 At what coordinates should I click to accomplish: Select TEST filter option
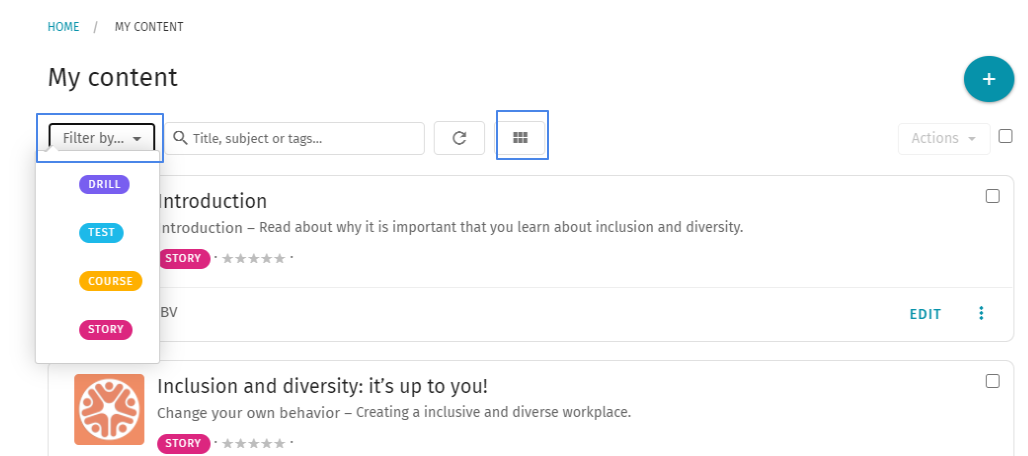coord(101,233)
